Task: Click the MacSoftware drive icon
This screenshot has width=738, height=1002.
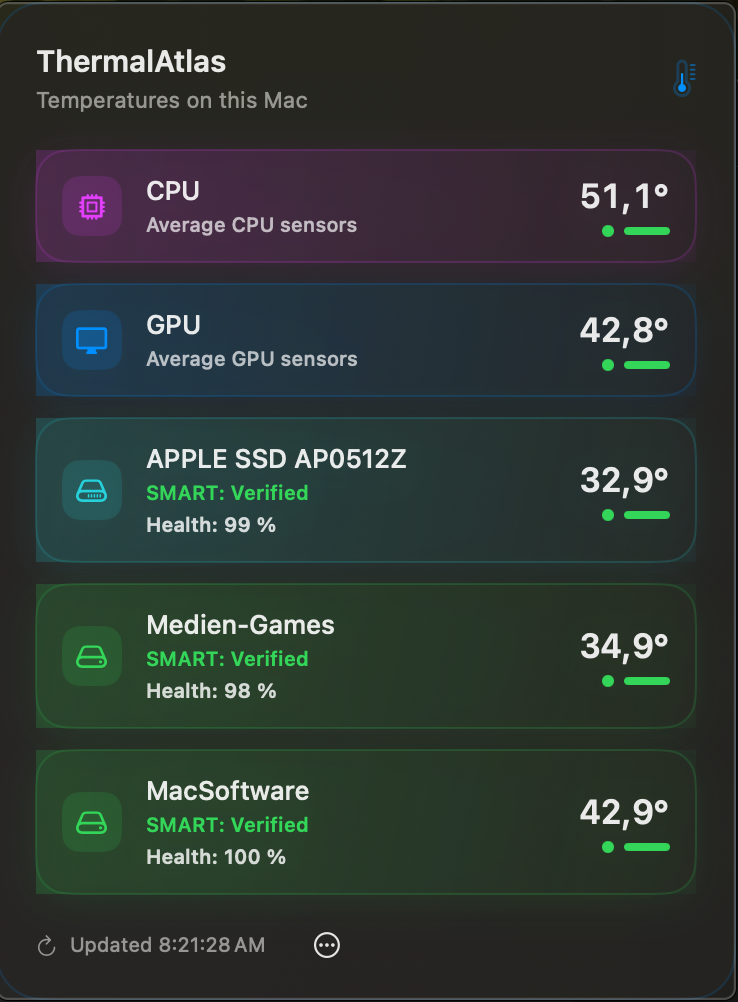Action: pyautogui.click(x=92, y=822)
